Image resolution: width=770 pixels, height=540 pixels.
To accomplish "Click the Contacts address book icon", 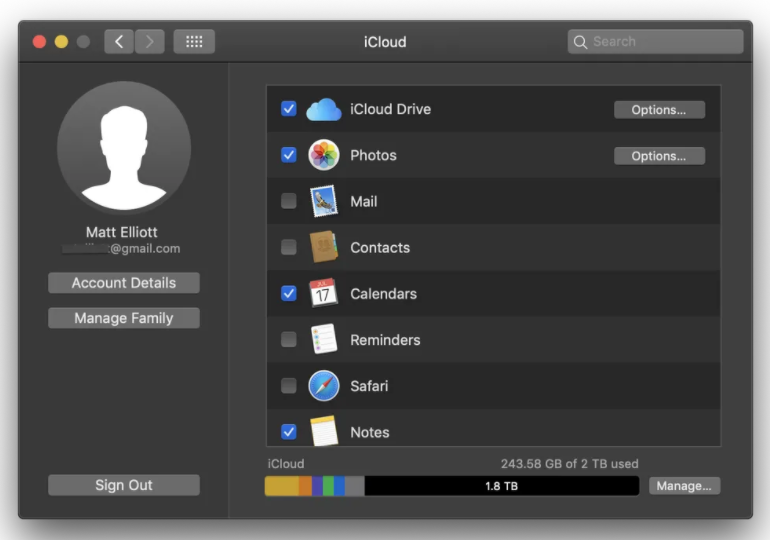I will (324, 247).
